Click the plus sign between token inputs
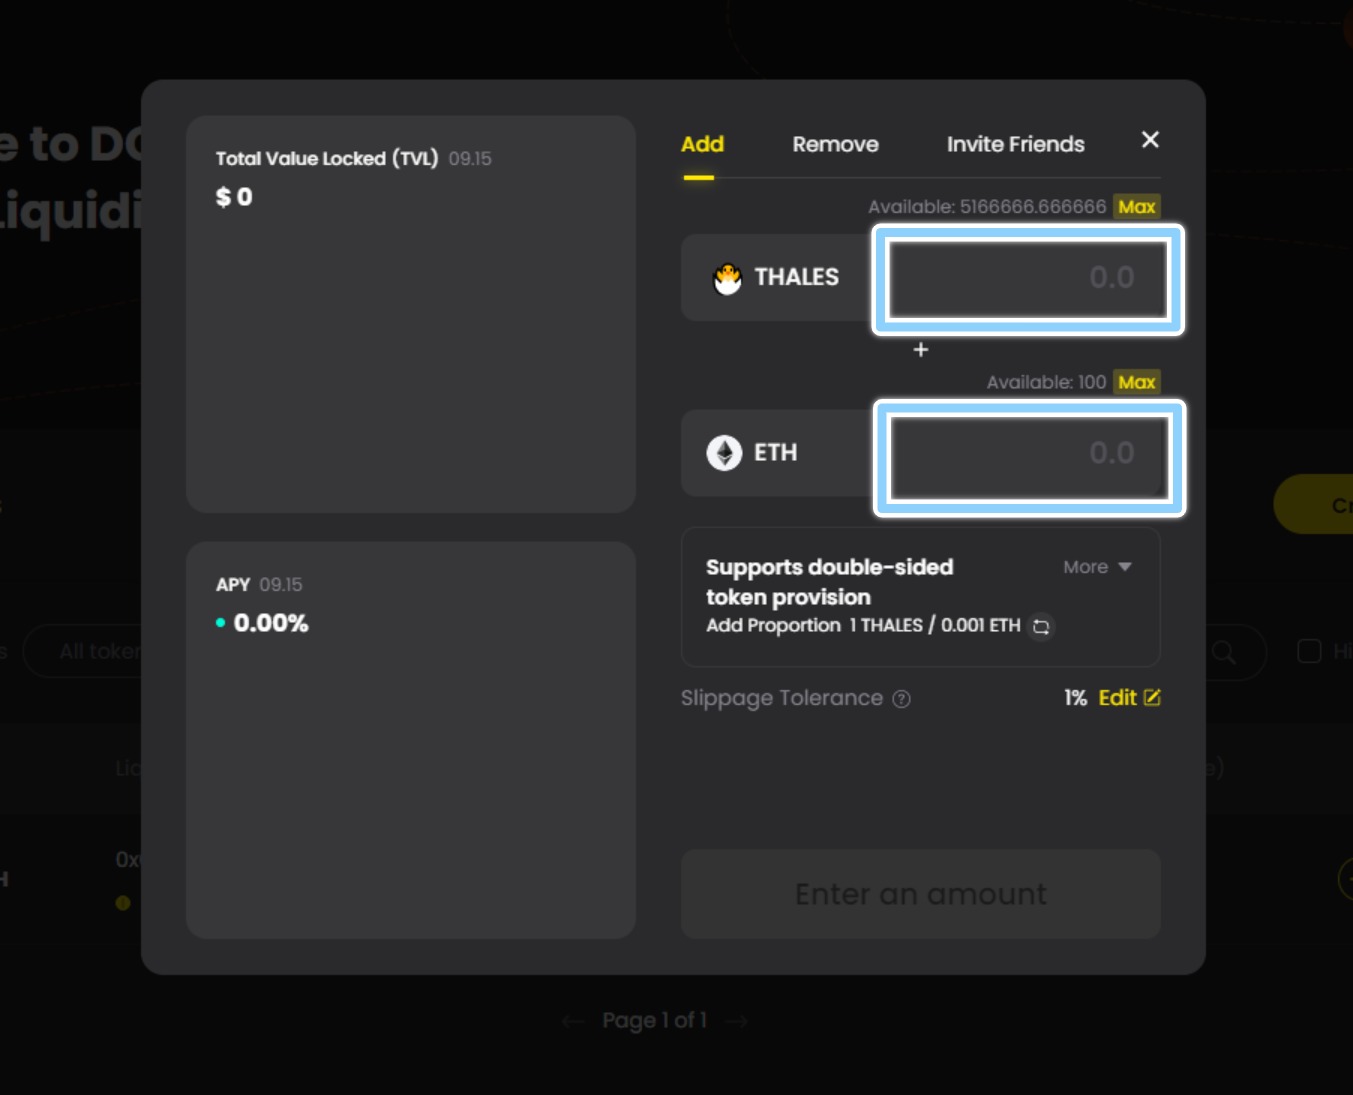The height and width of the screenshot is (1095, 1353). pos(921,349)
